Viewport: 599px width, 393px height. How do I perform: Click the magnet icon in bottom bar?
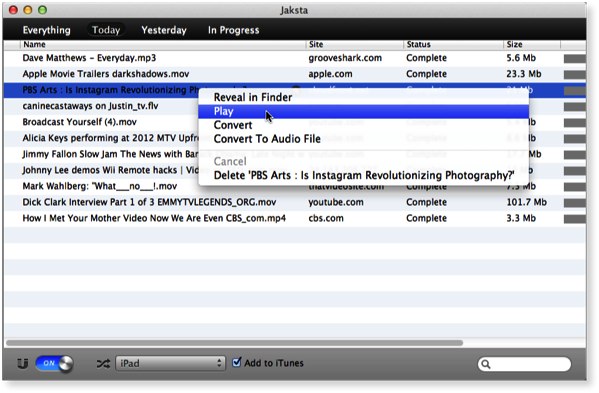pyautogui.click(x=23, y=364)
